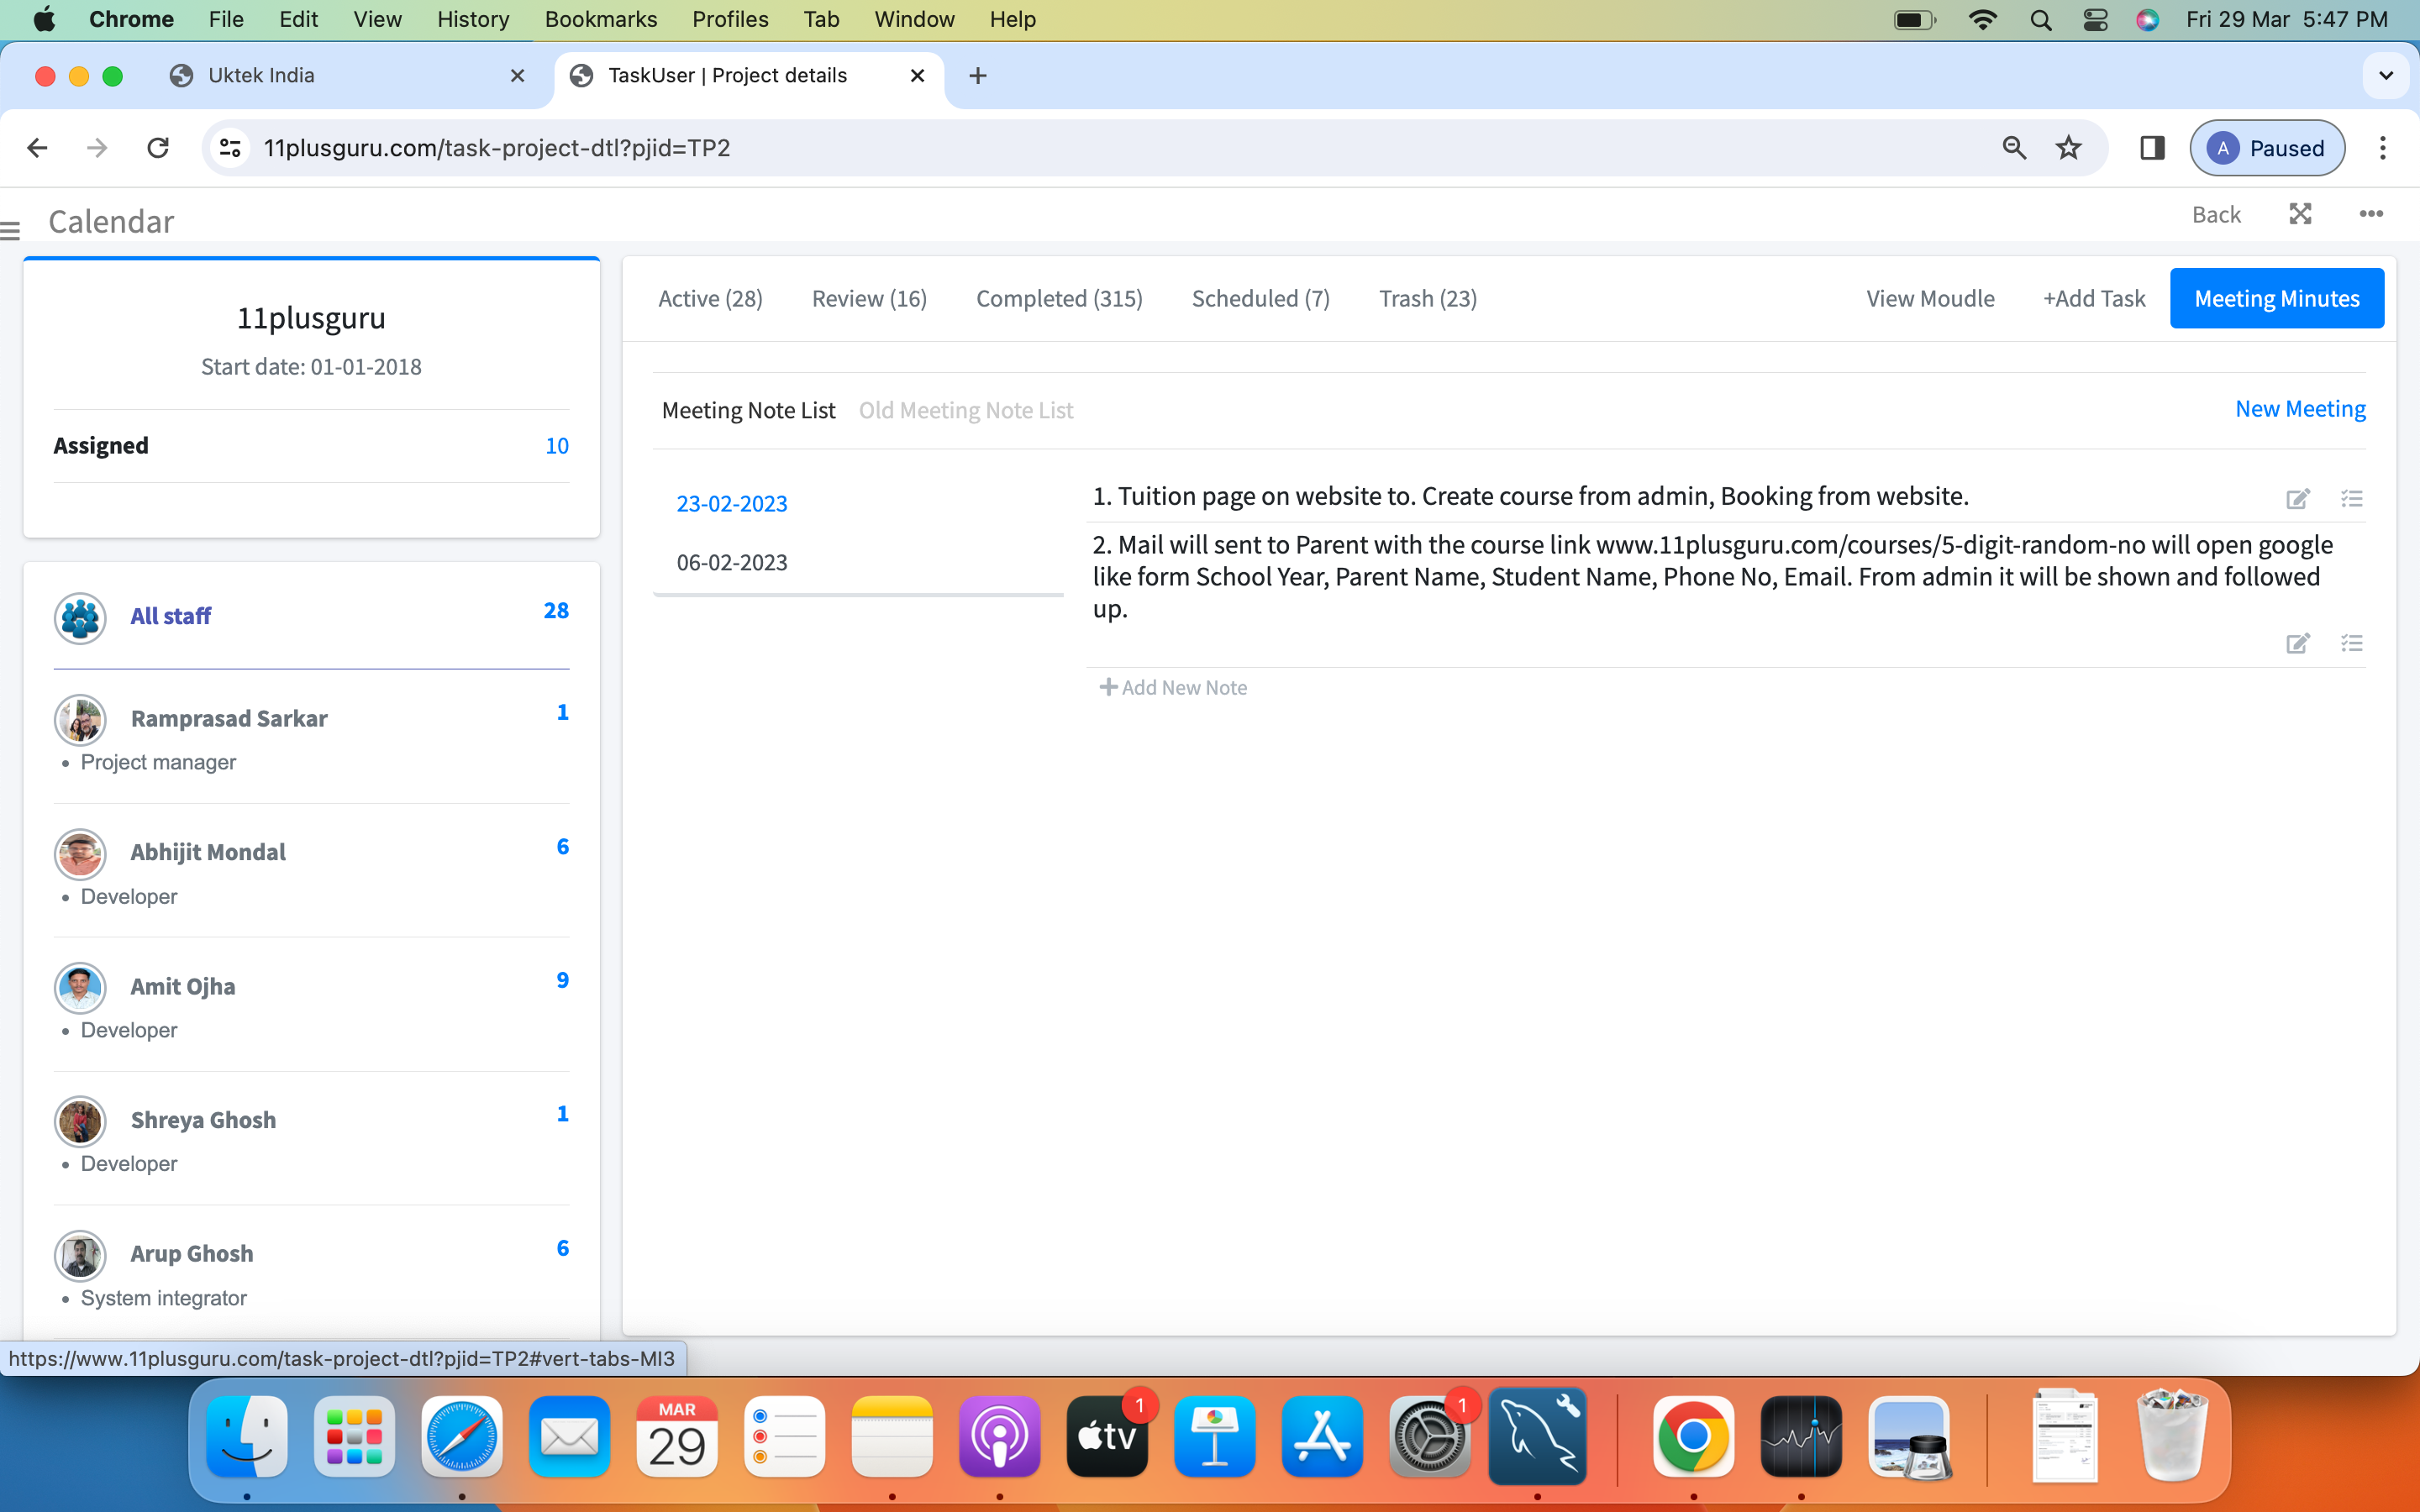Expand the tab search chevron
Image resolution: width=2420 pixels, height=1512 pixels.
click(x=2386, y=76)
